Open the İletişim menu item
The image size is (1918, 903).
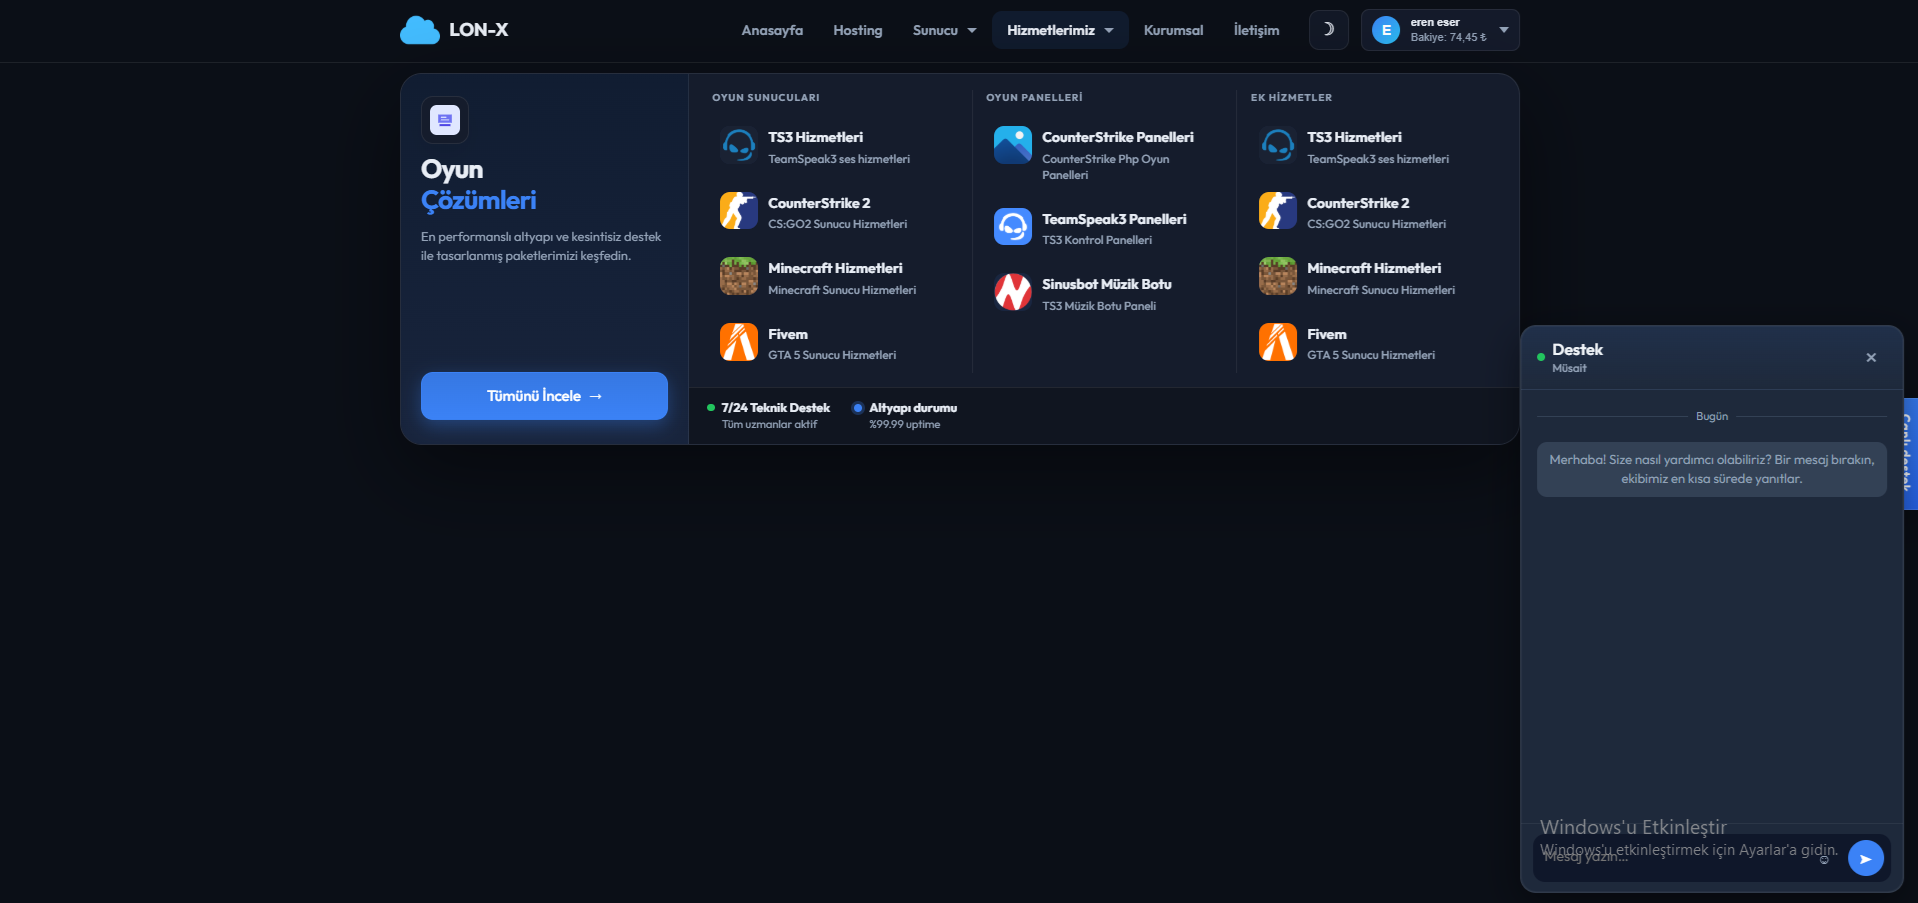tap(1256, 30)
